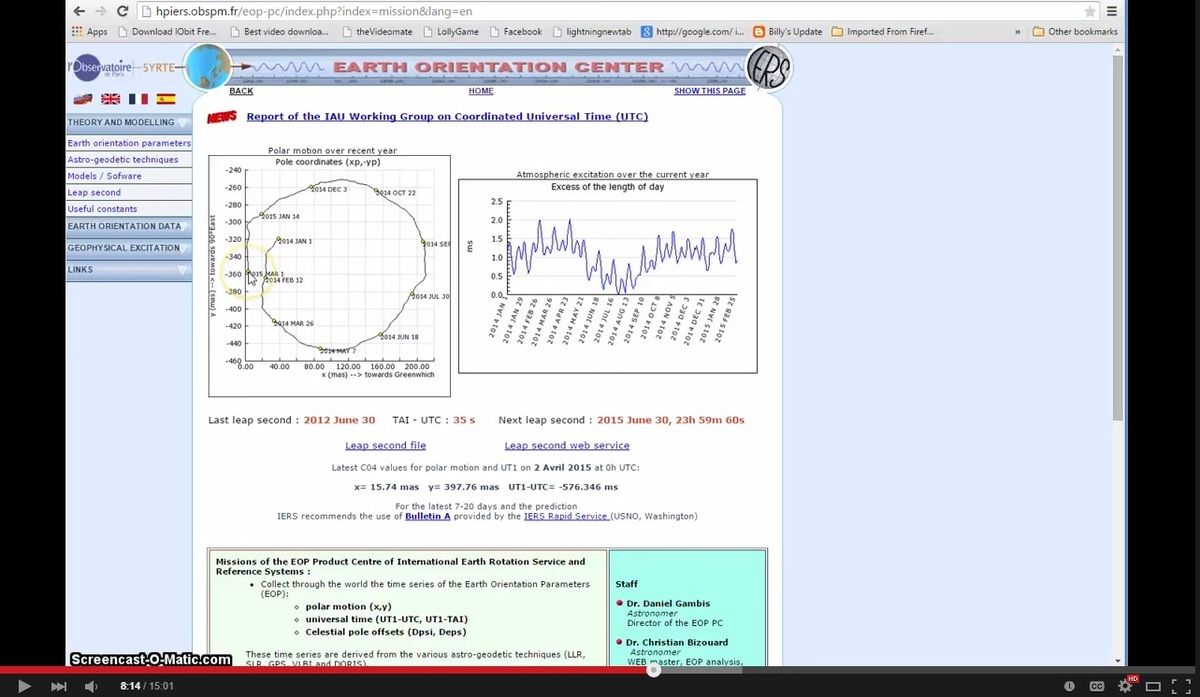Switch language with Russian flag
The image size is (1200, 697).
click(x=84, y=99)
